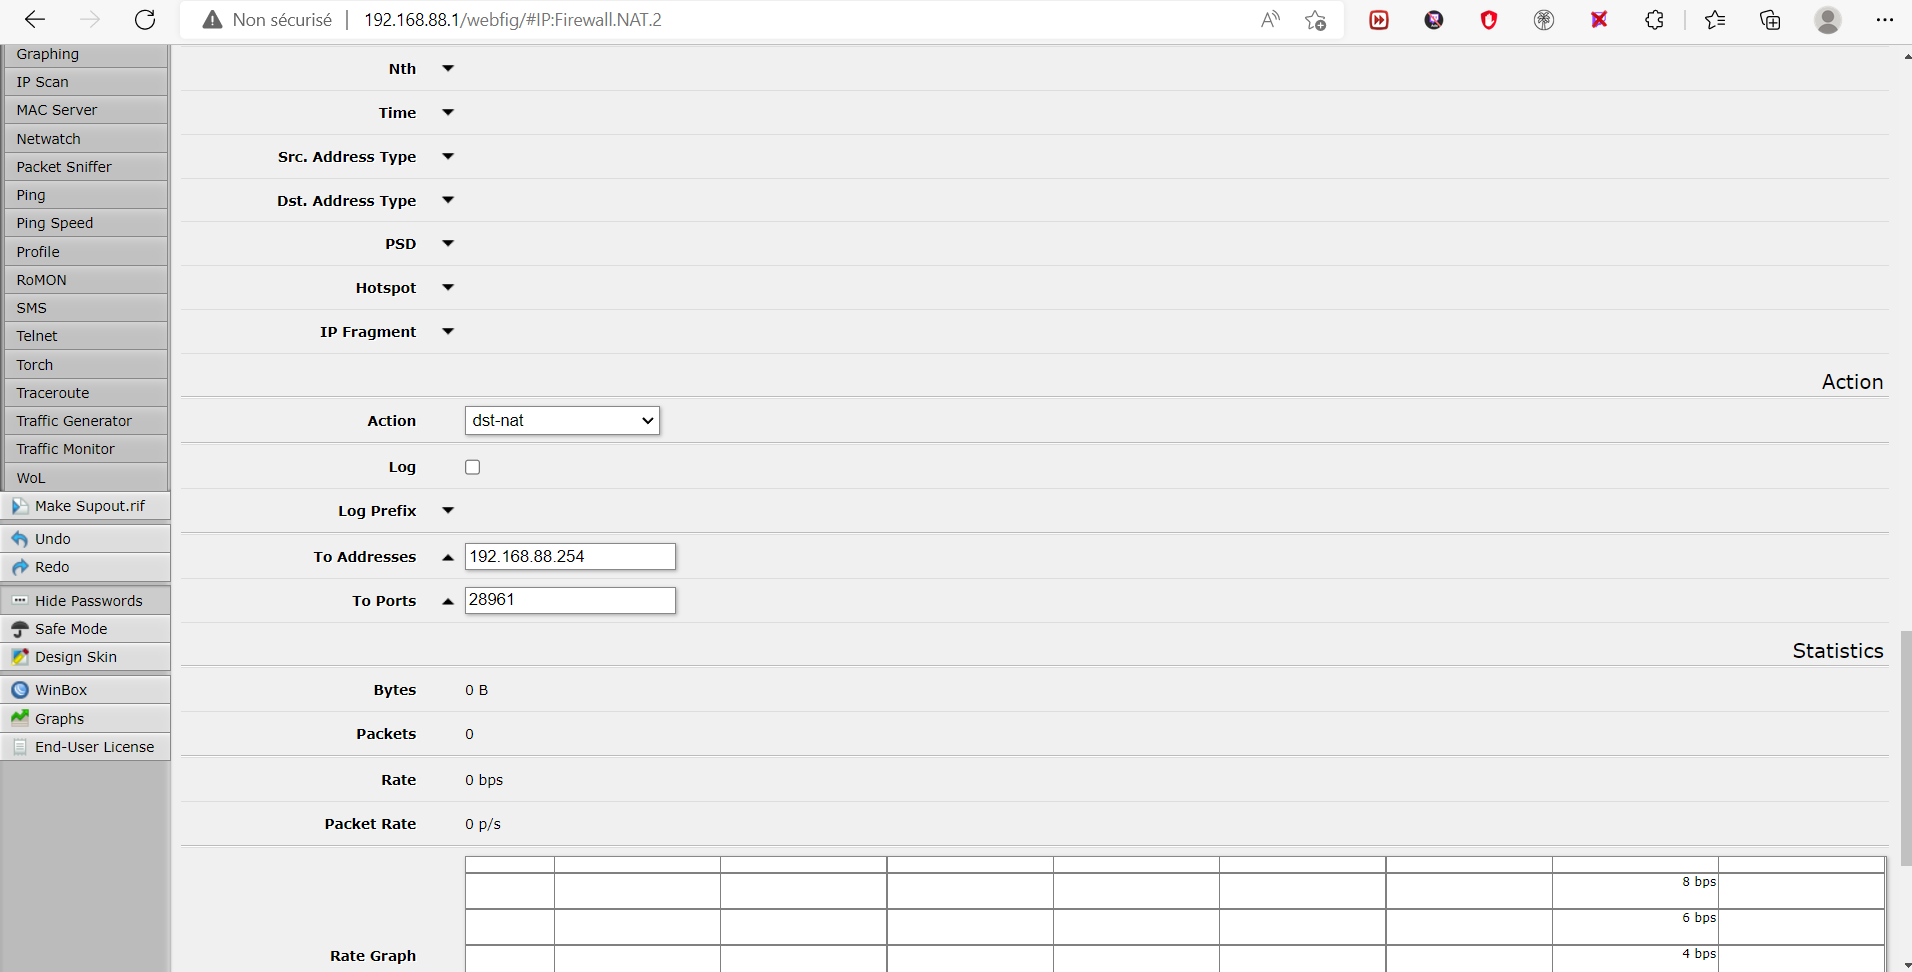Open Torch menu item
The width and height of the screenshot is (1912, 972).
[x=85, y=365]
